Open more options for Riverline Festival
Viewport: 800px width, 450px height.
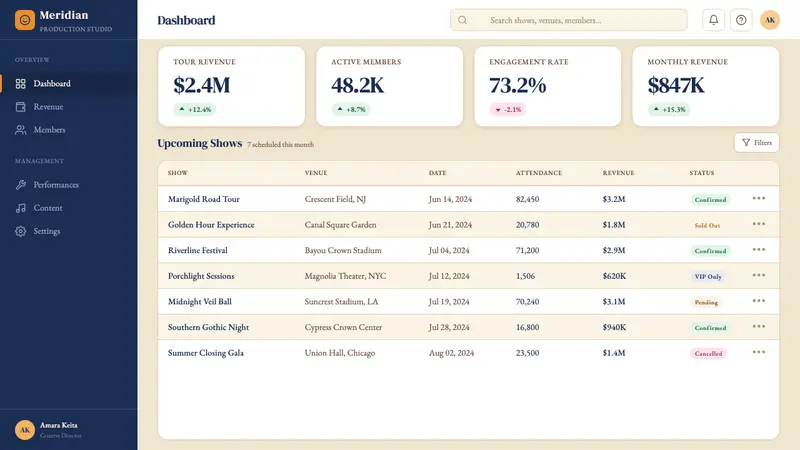[759, 249]
